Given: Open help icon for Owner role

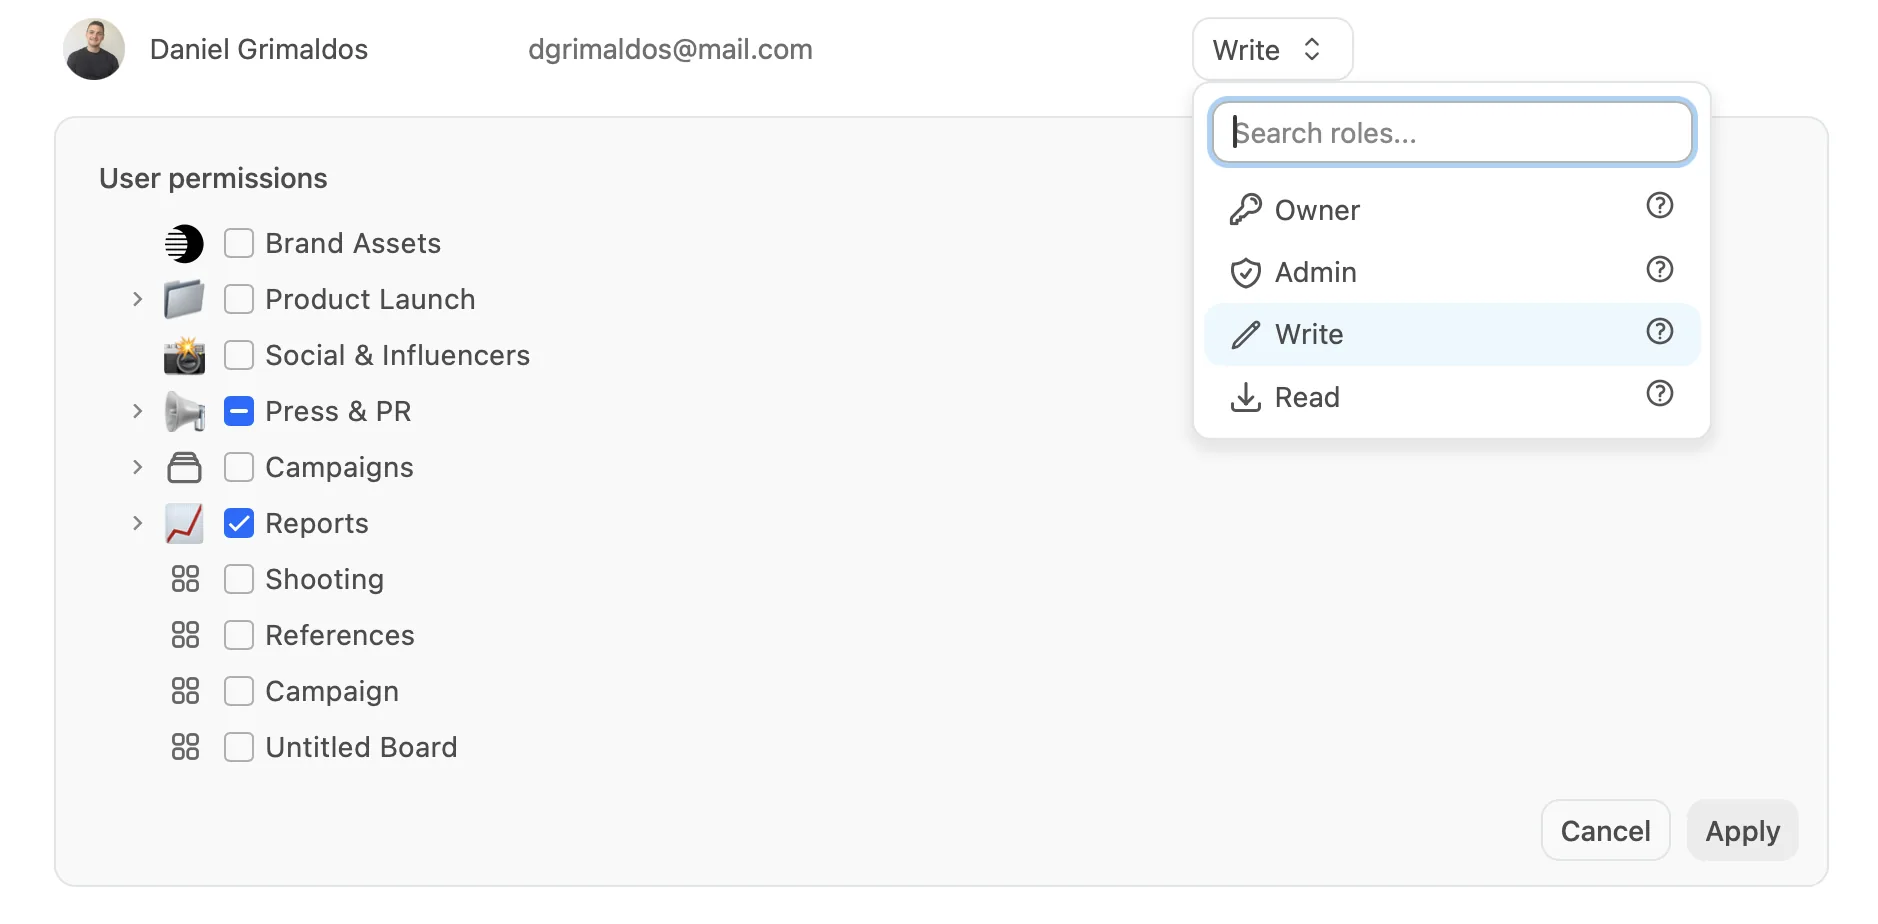Looking at the screenshot, I should [x=1660, y=205].
